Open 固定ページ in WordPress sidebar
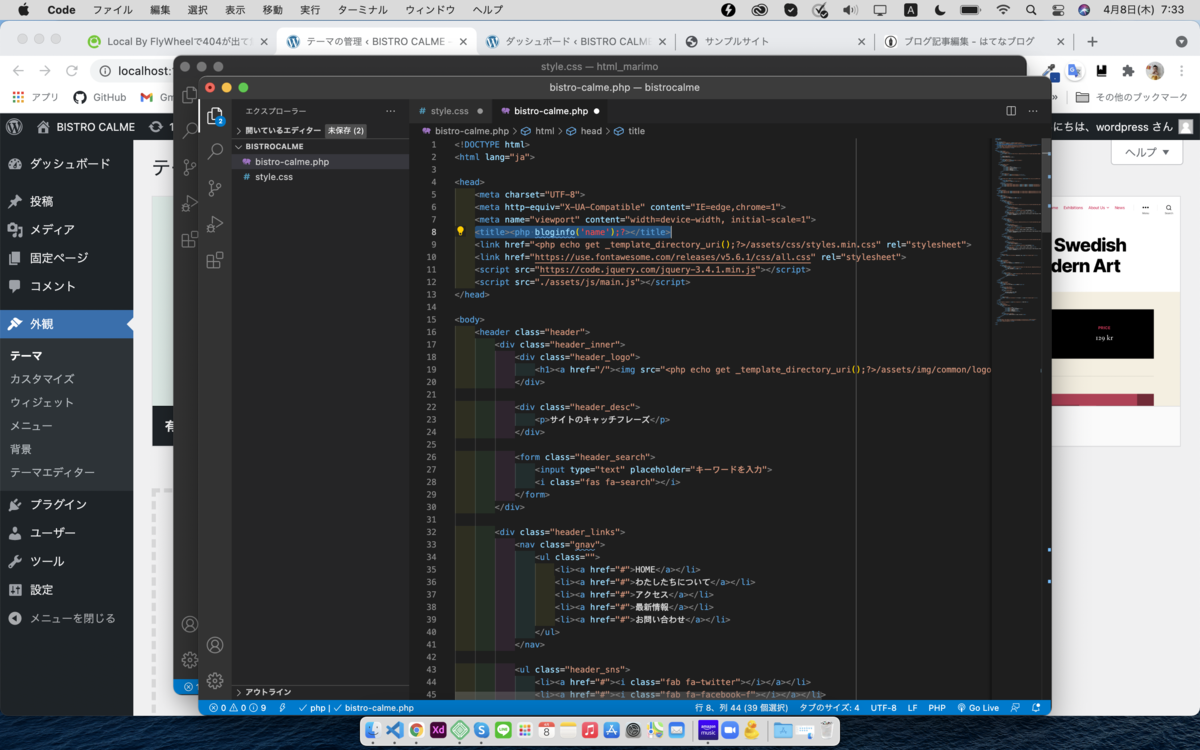Screen dimensions: 1200x750 (x=66, y=258)
